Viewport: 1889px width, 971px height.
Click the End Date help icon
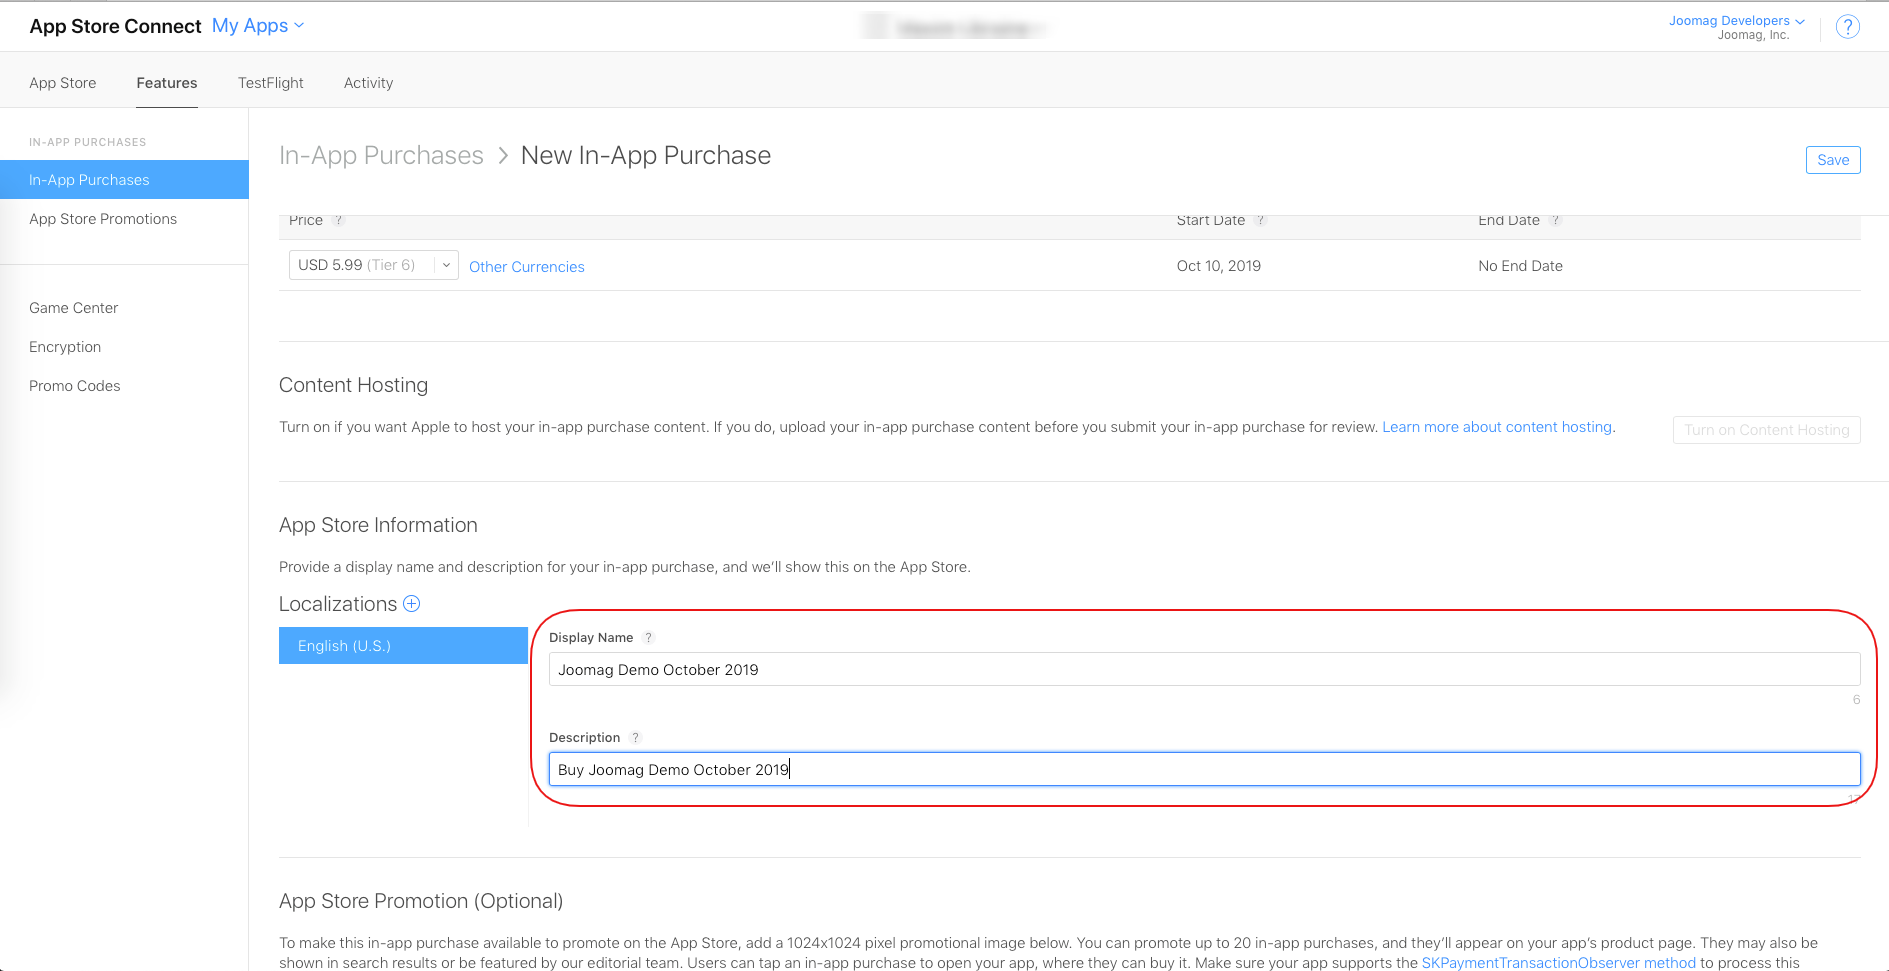click(1555, 221)
